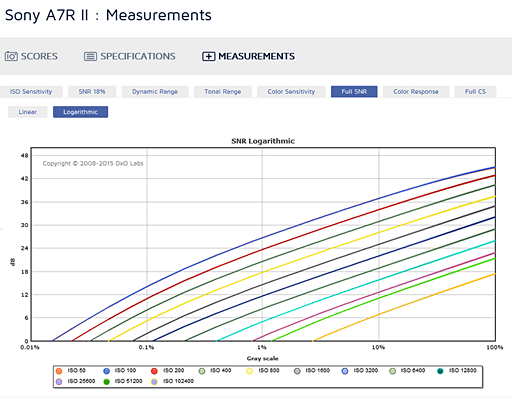Viewport: 512px width, 400px height.
Task: Switch to SNR 18% measurement
Action: [x=92, y=92]
